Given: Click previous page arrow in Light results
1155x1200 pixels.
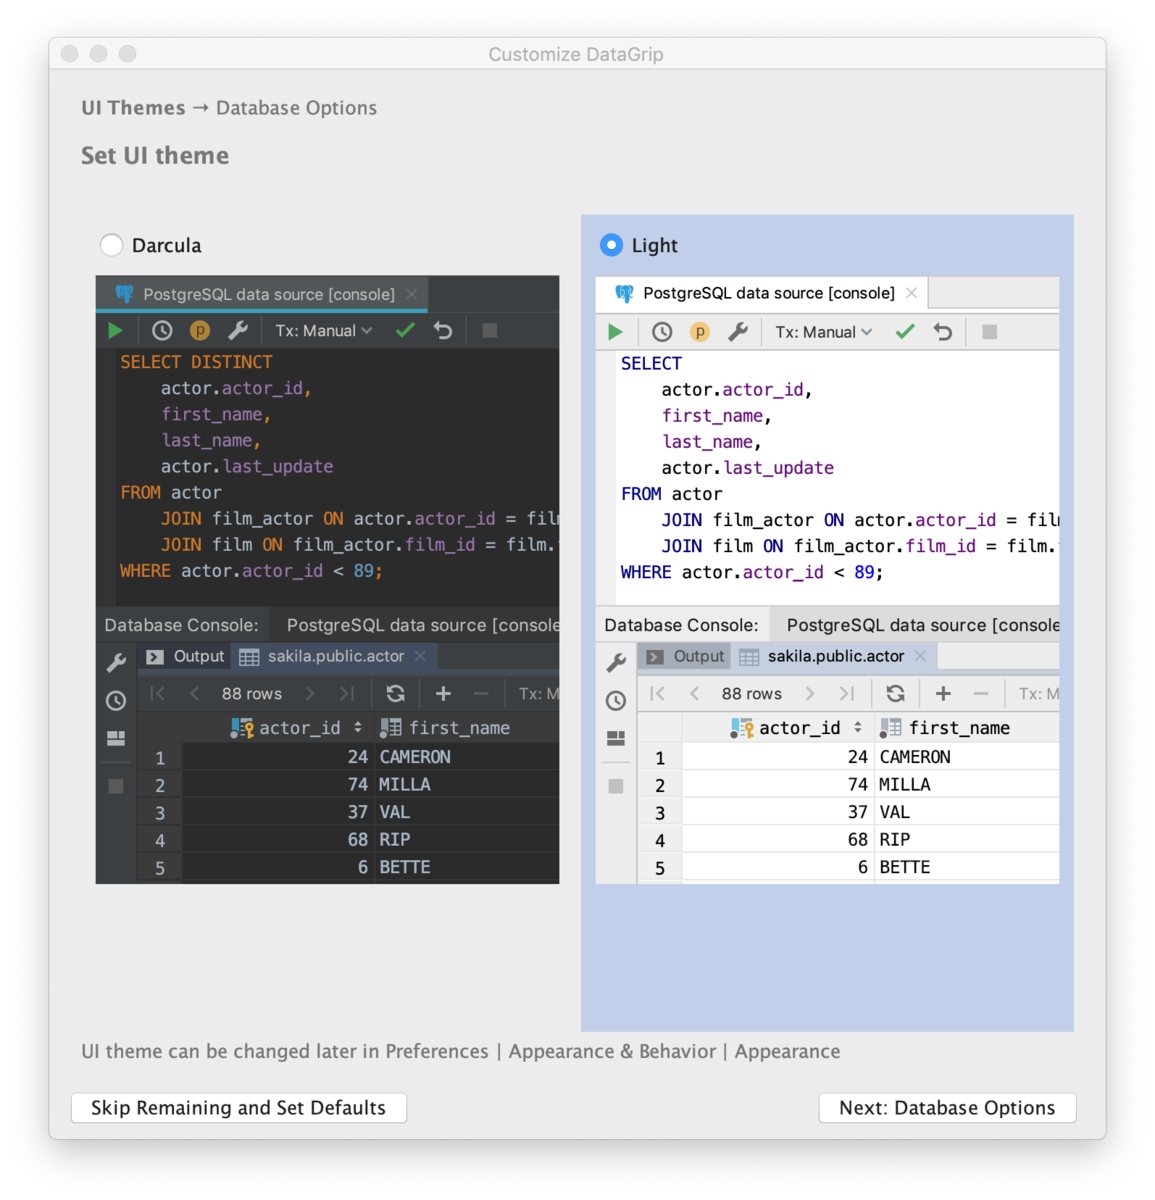Looking at the screenshot, I should 694,693.
